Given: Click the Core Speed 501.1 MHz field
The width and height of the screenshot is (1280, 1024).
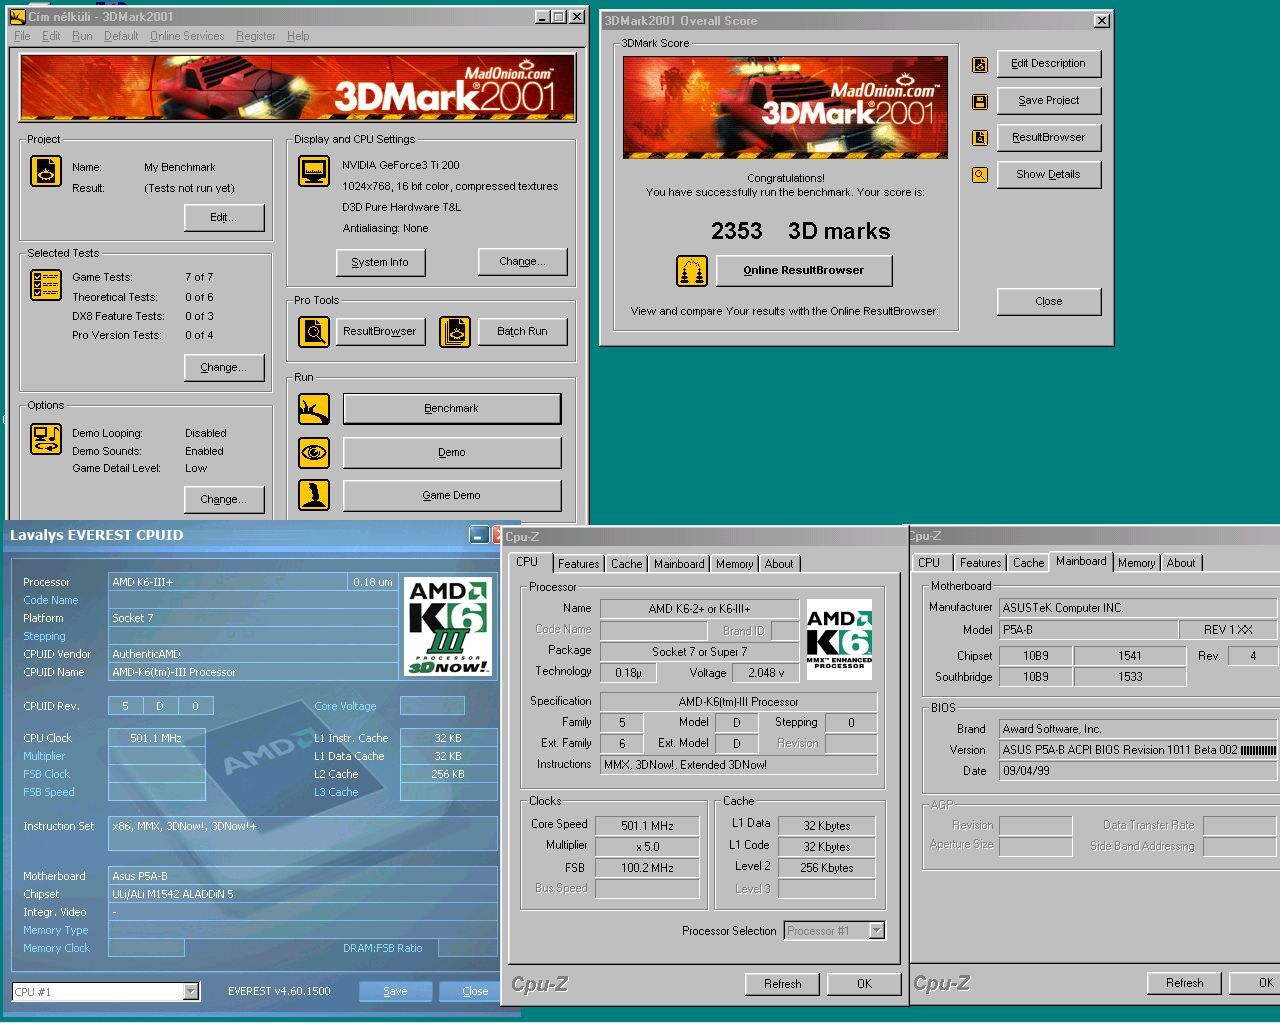Looking at the screenshot, I should (x=647, y=826).
